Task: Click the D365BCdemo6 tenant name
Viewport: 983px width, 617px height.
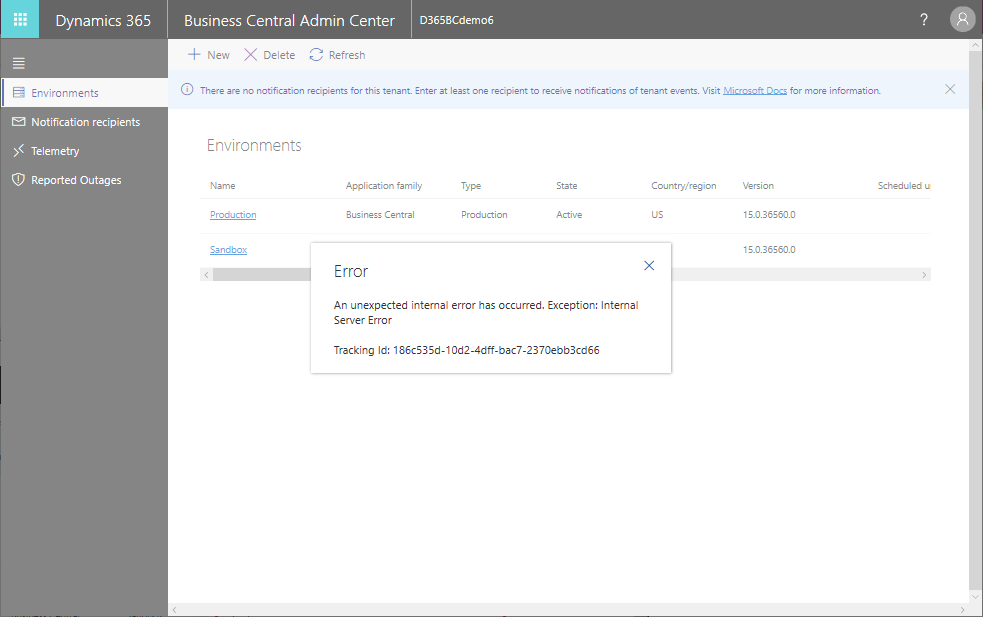Action: 456,20
